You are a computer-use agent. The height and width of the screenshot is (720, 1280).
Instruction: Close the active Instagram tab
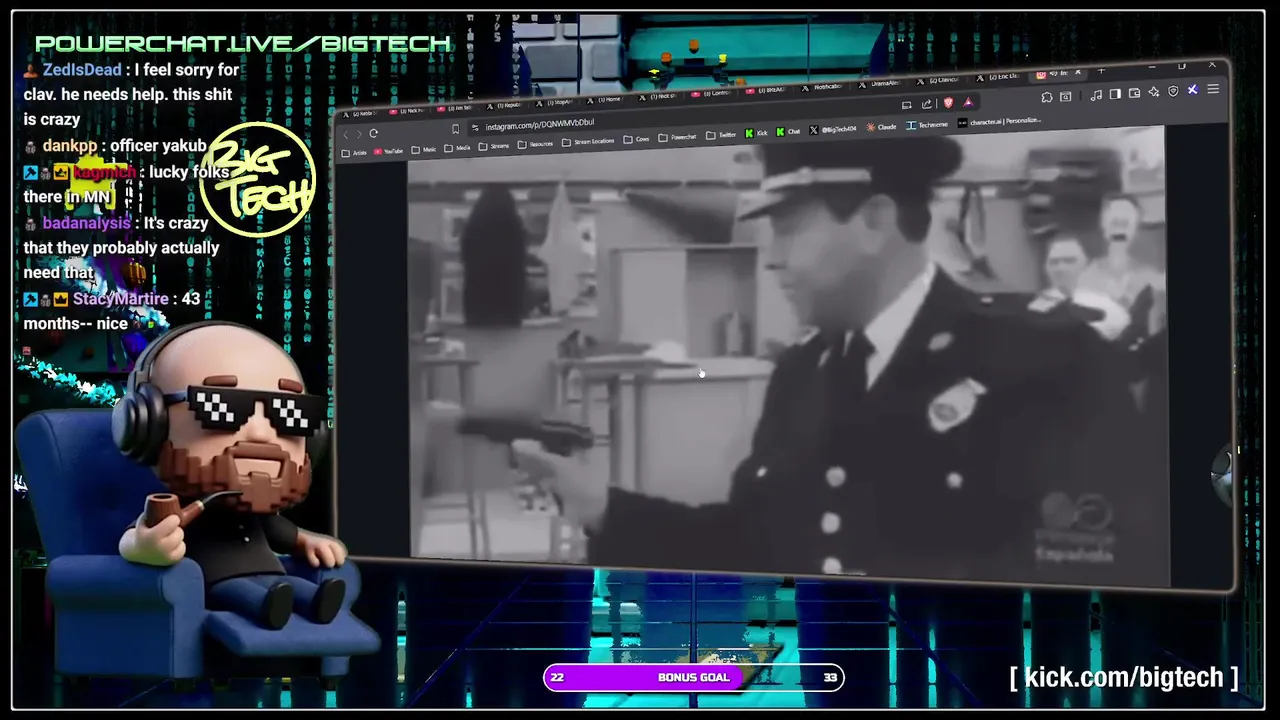[1078, 72]
